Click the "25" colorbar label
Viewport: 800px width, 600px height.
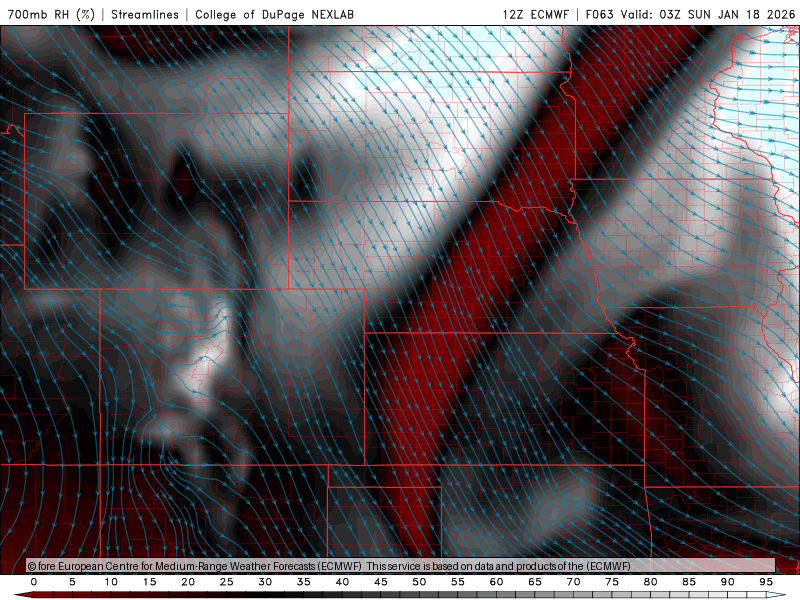tap(226, 582)
